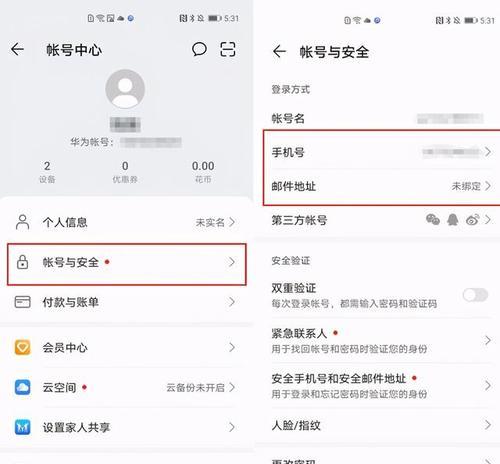Tap the 设置家人共享 family icon
The height and width of the screenshot is (464, 500).
coord(23,427)
